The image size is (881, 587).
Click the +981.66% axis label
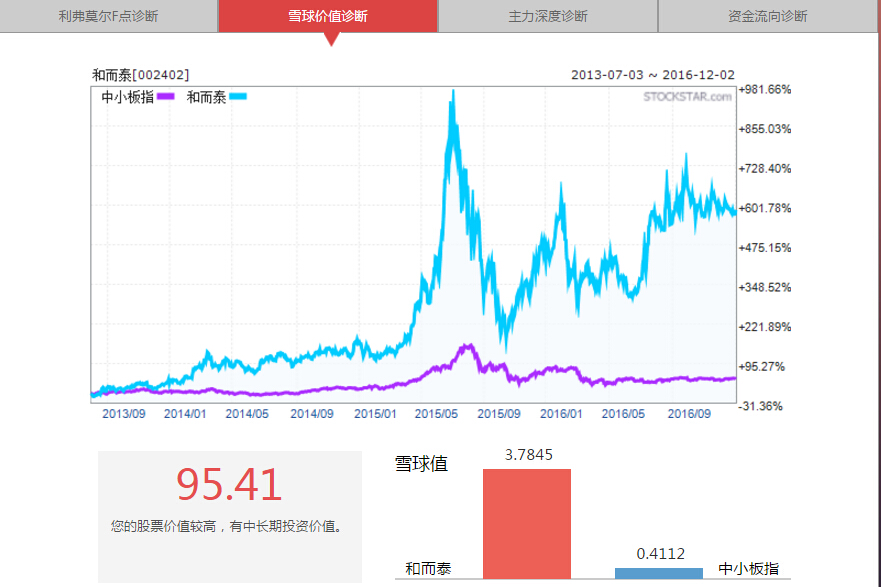(x=763, y=89)
